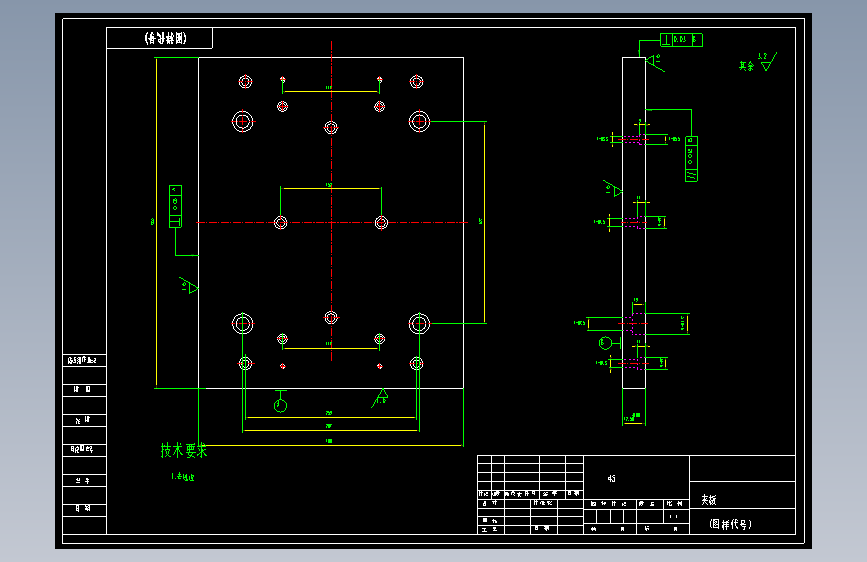Select the roughness symbol on side view's left face

[613, 188]
